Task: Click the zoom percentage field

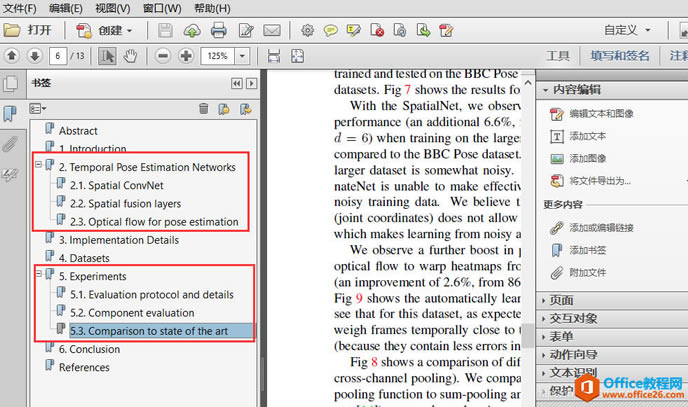Action: (218, 56)
